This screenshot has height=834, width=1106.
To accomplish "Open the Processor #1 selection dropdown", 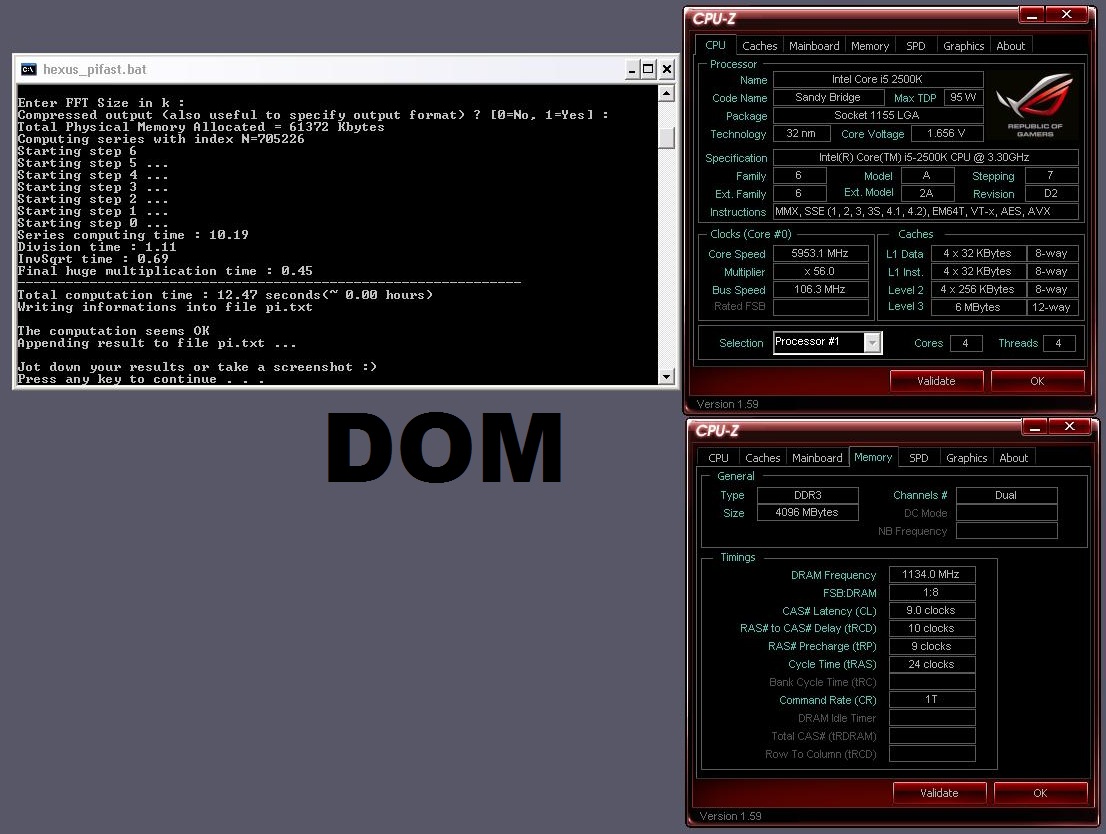I will click(873, 343).
